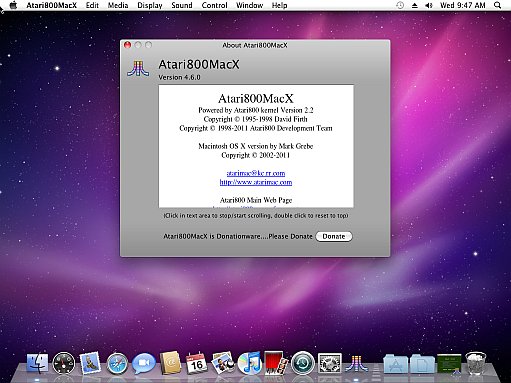Click the Atari logo in About window
The height and width of the screenshot is (383, 511).
[138, 68]
